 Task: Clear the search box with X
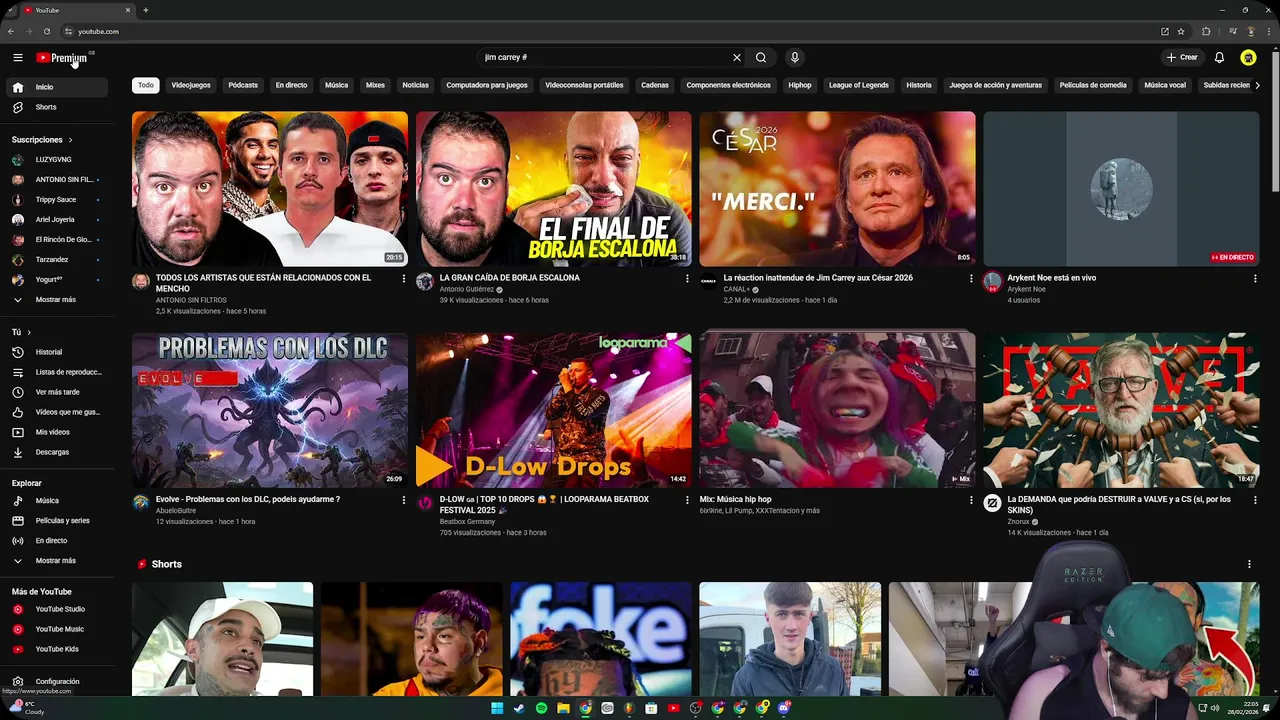tap(737, 58)
